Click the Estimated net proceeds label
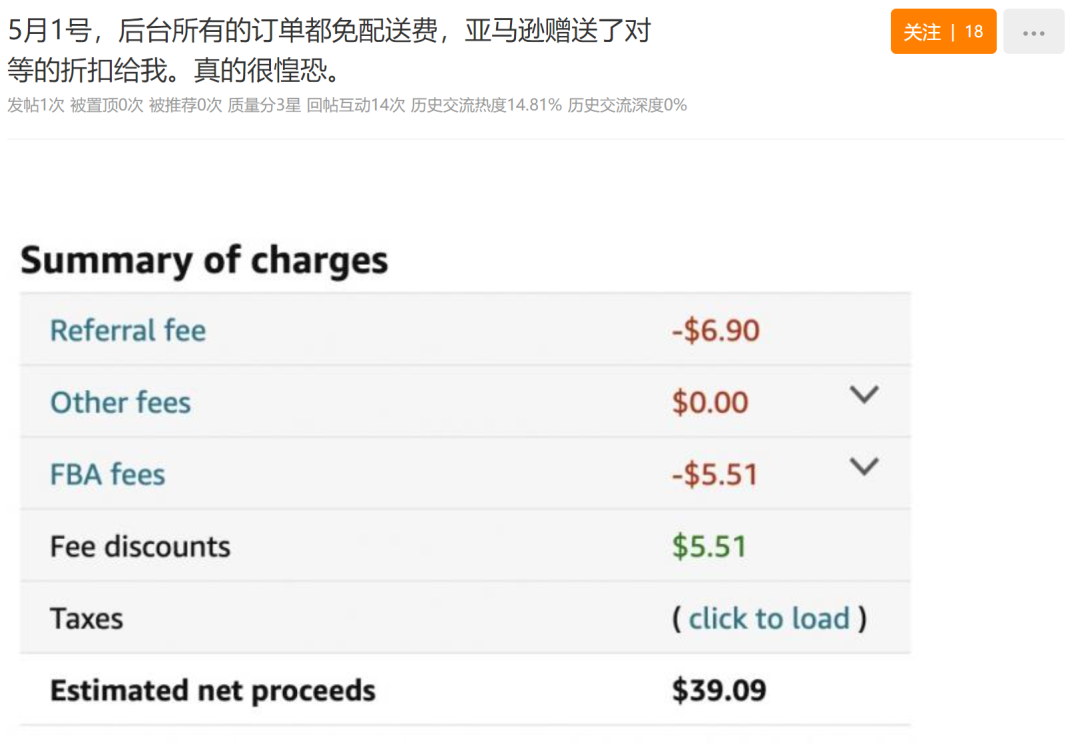Image resolution: width=1080 pixels, height=748 pixels. click(213, 691)
